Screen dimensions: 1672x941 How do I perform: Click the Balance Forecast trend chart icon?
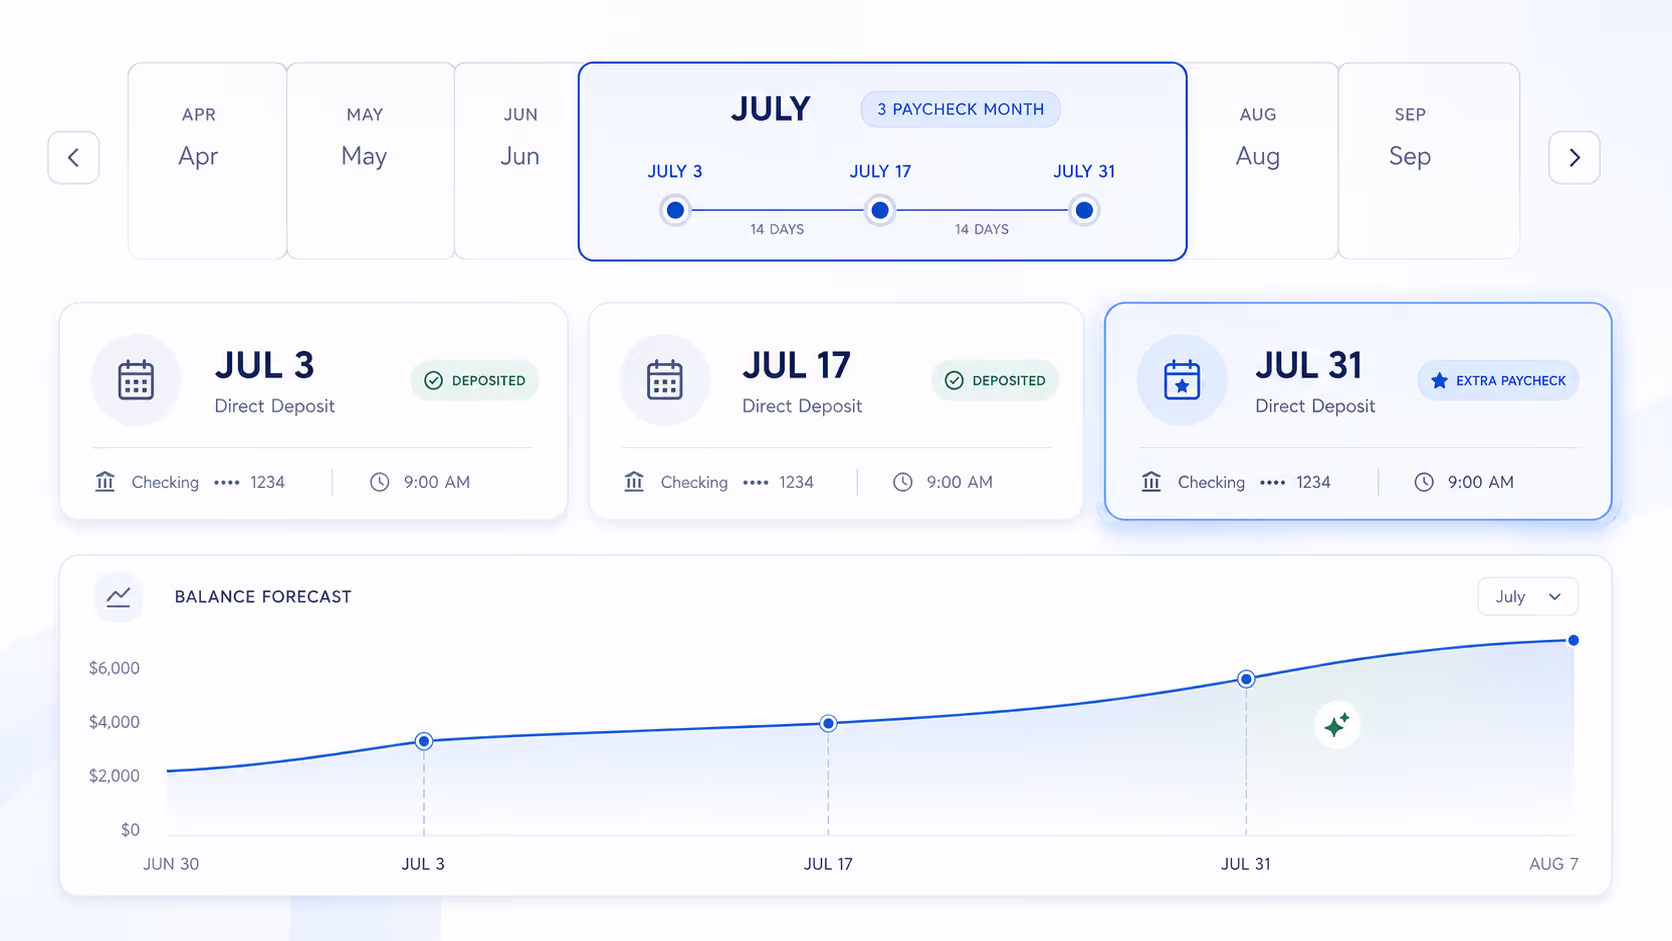(118, 597)
